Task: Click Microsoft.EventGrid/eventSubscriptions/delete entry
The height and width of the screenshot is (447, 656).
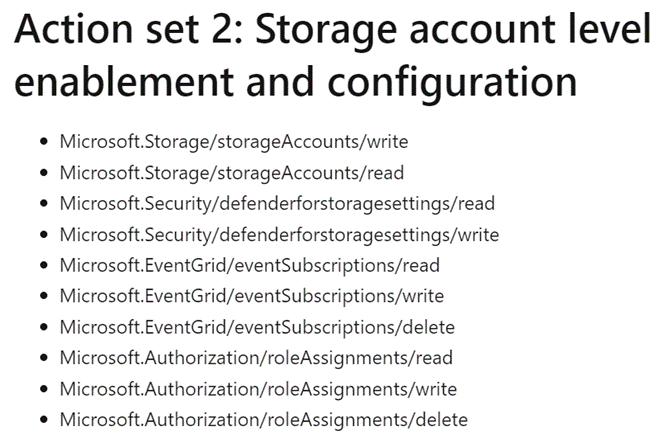Action: pyautogui.click(x=257, y=327)
